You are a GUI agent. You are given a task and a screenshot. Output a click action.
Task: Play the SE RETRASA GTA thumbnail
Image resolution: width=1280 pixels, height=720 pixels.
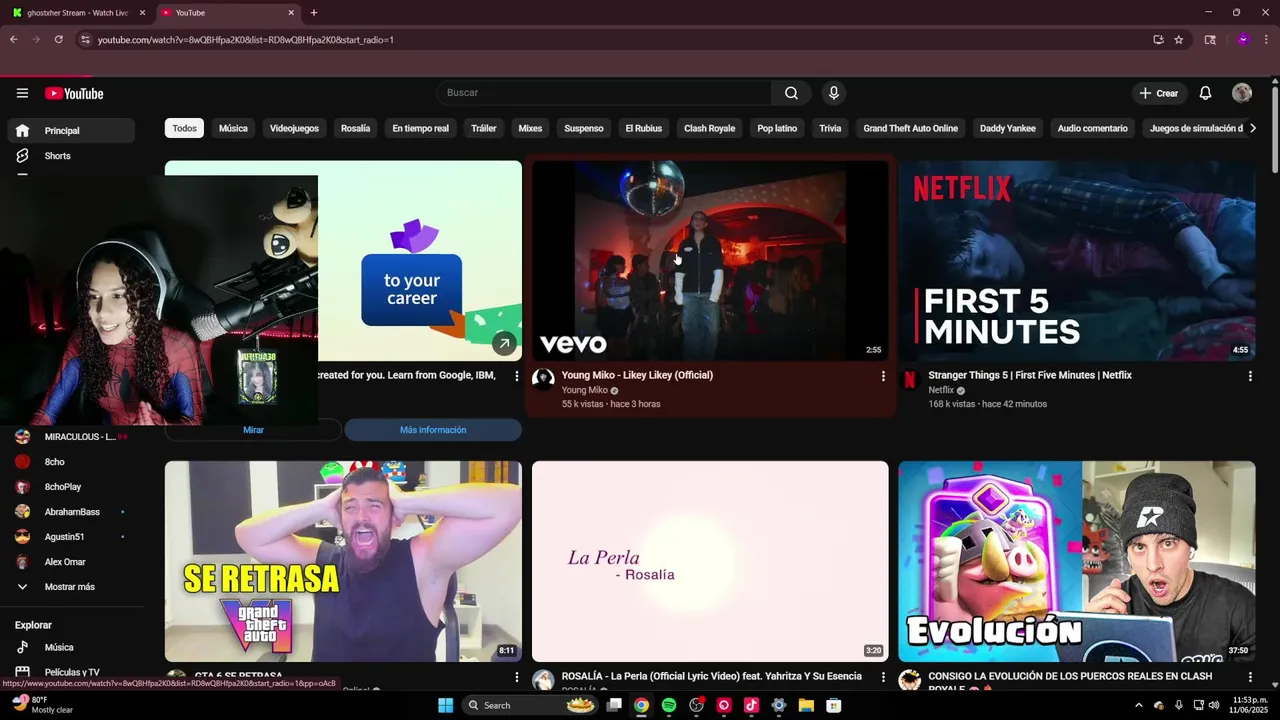[x=343, y=561]
